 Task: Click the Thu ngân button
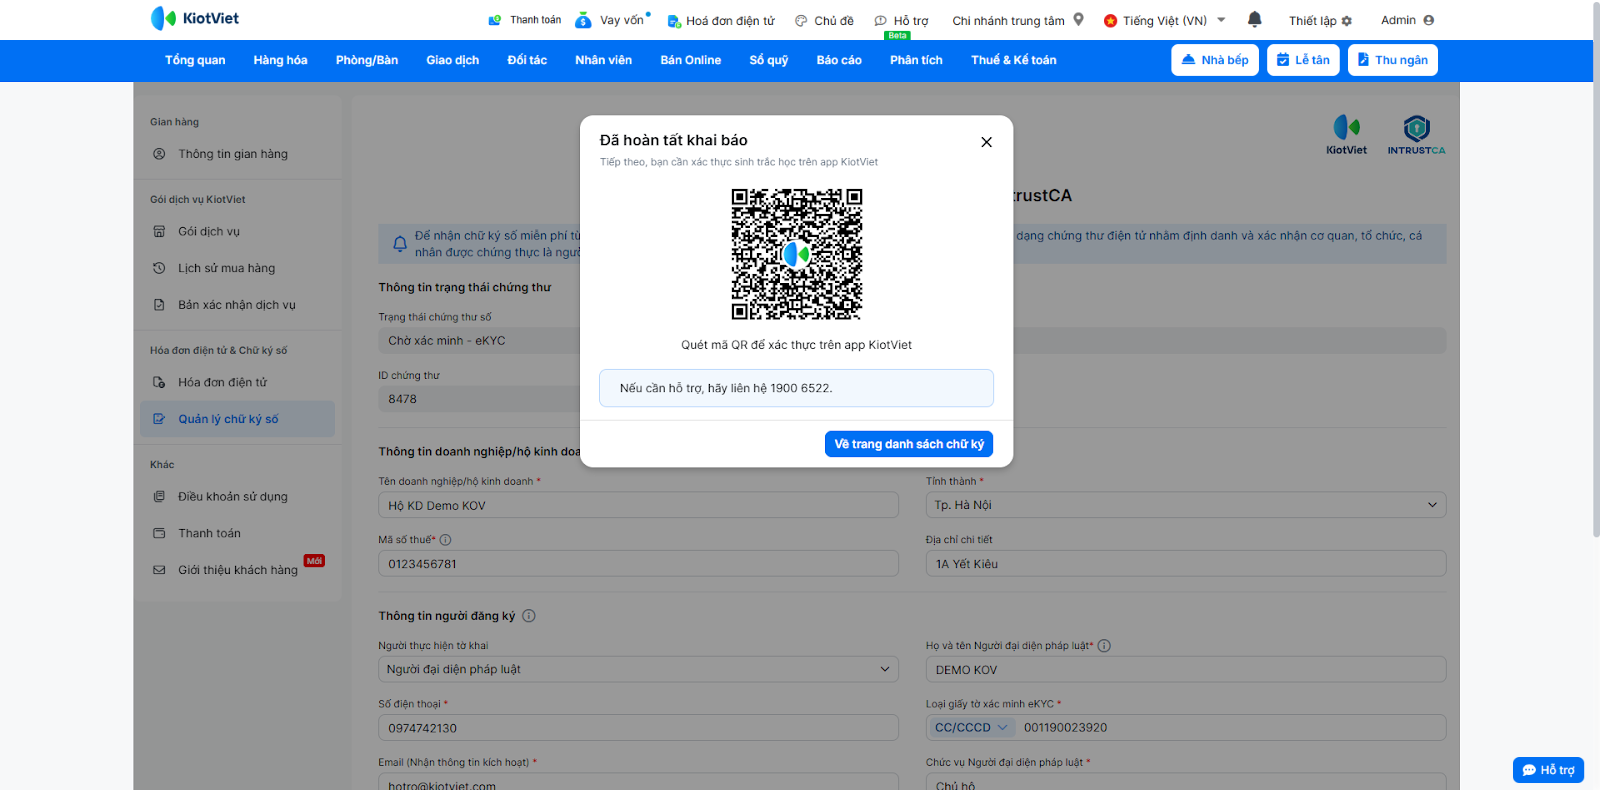pyautogui.click(x=1392, y=60)
